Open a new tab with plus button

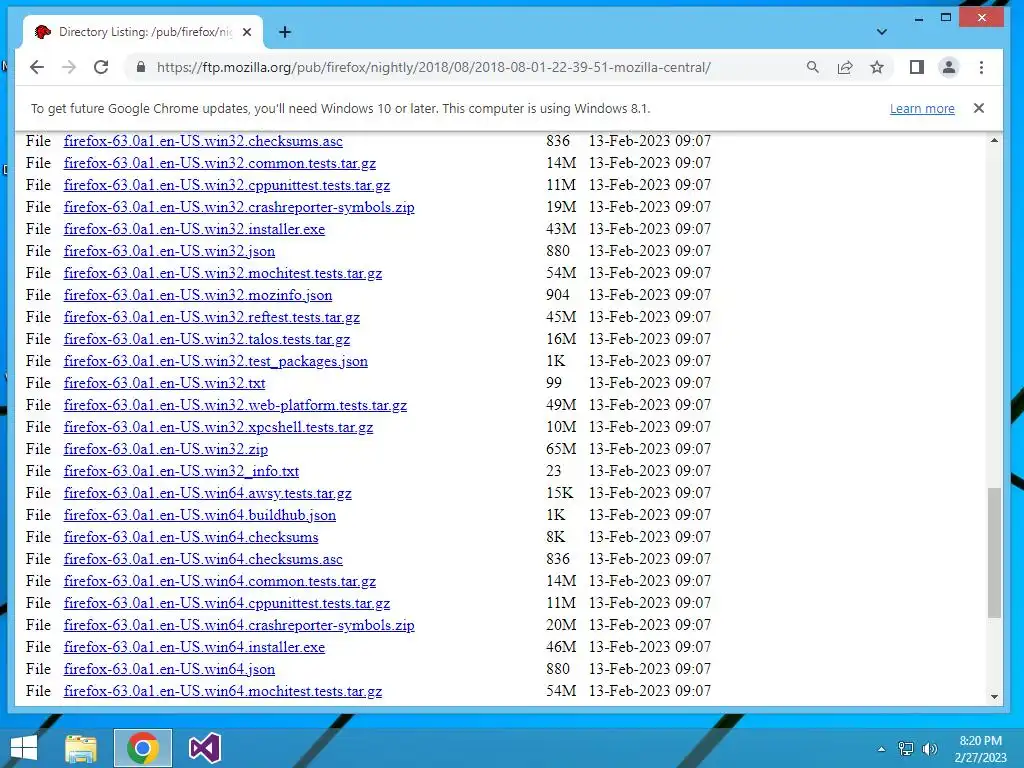pyautogui.click(x=285, y=32)
